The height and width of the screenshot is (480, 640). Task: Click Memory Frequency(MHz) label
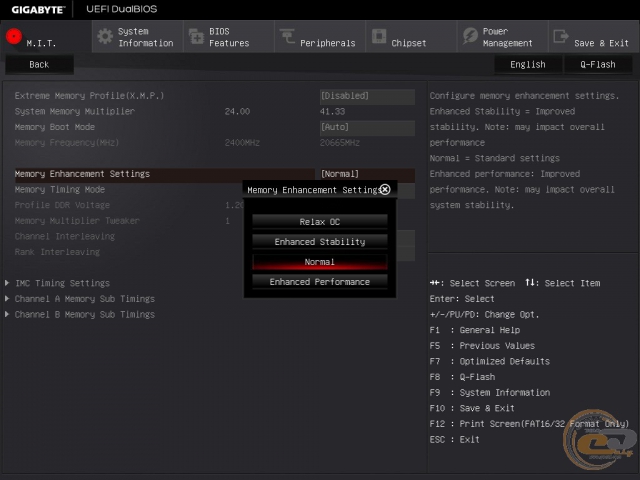pyautogui.click(x=67, y=143)
